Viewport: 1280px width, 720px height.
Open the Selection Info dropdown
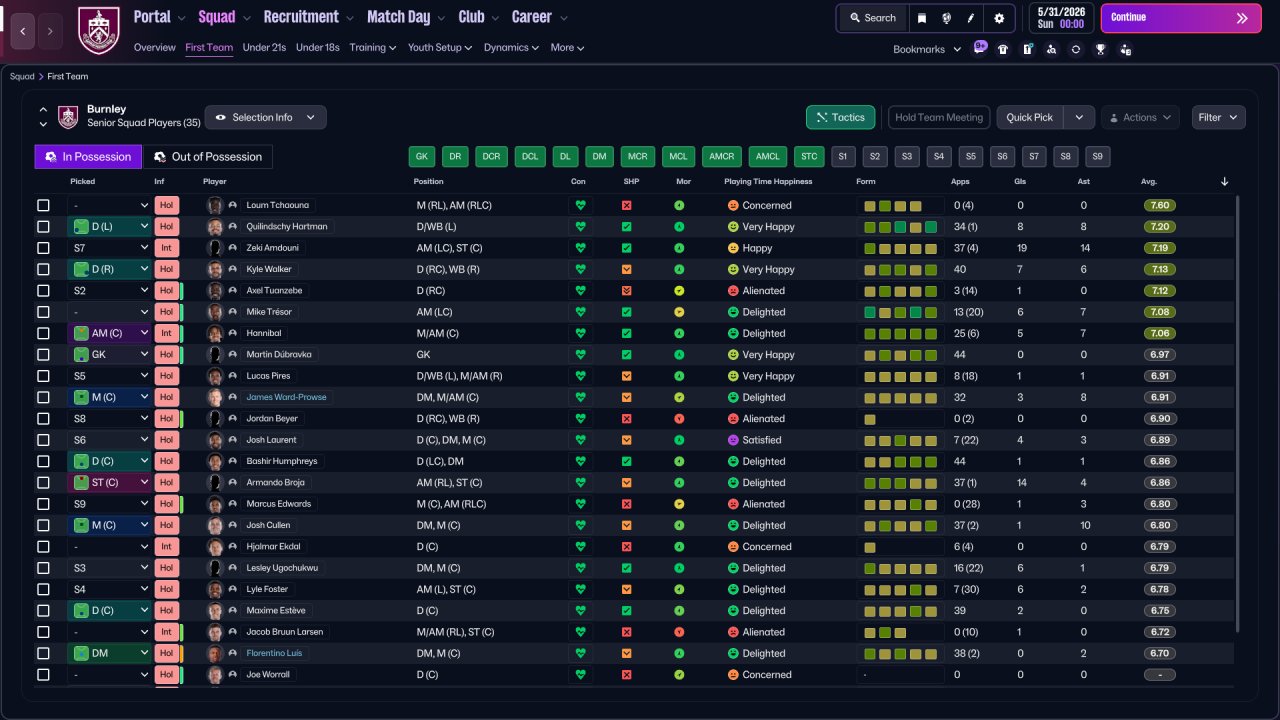coord(265,117)
